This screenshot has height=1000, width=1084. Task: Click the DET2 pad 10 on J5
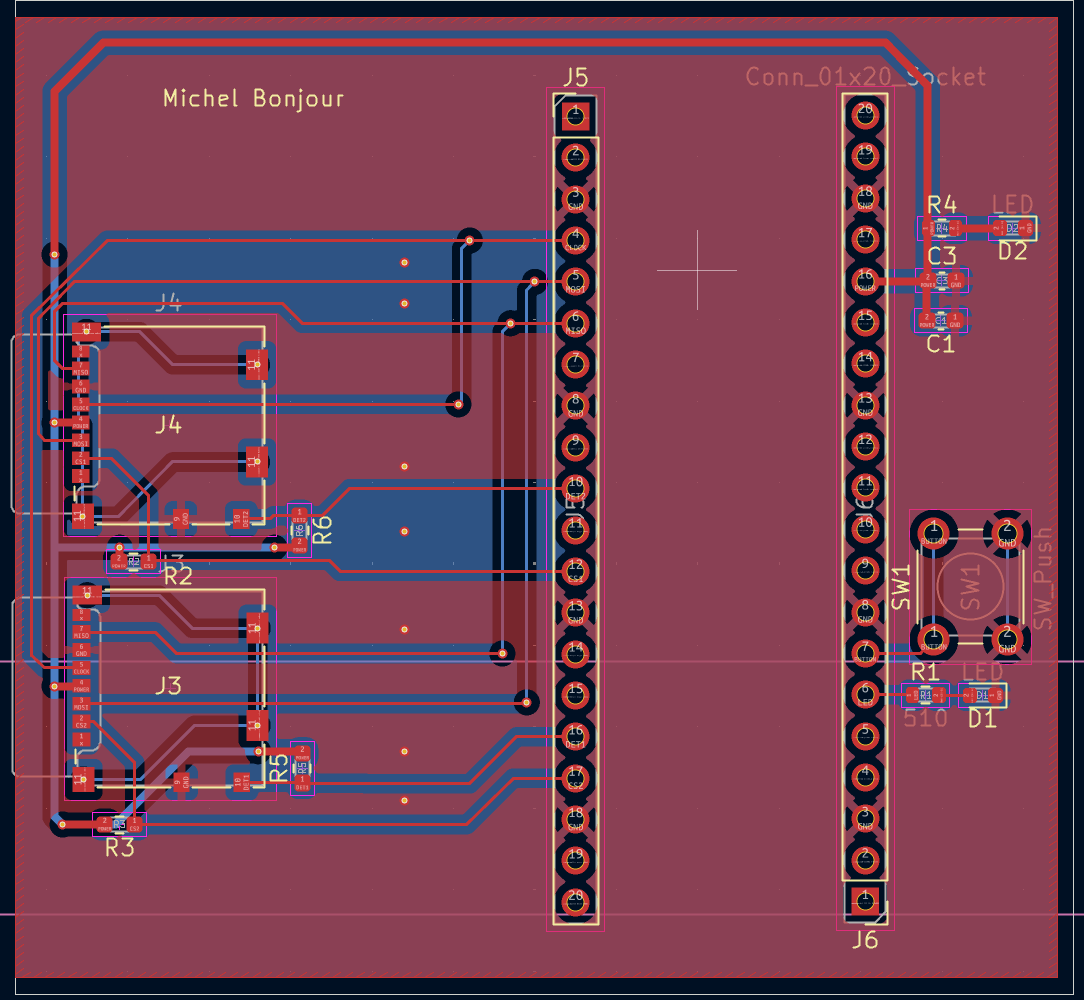click(x=575, y=488)
